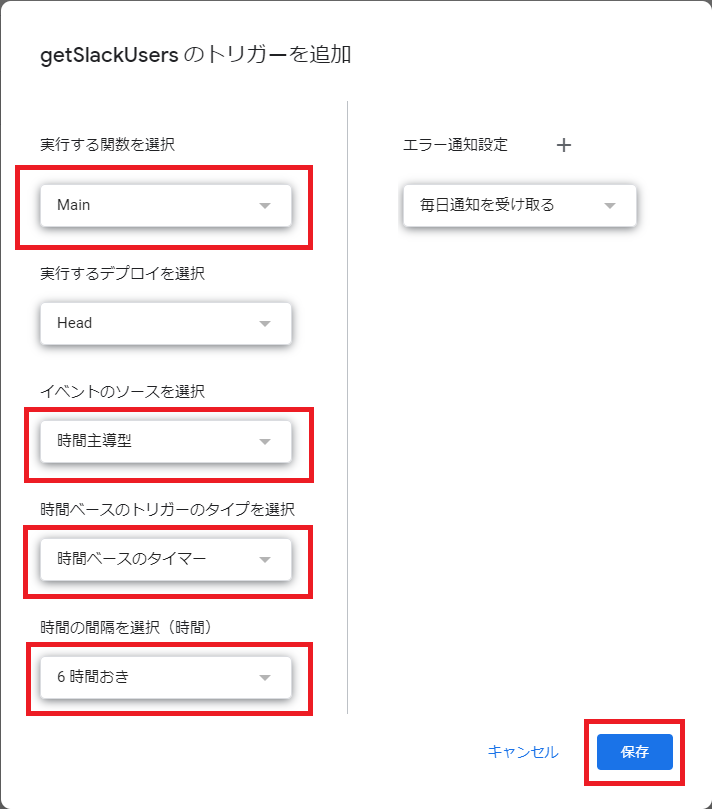The width and height of the screenshot is (712, 809).
Task: Open the deployment selector showing Head
Action: (x=166, y=323)
